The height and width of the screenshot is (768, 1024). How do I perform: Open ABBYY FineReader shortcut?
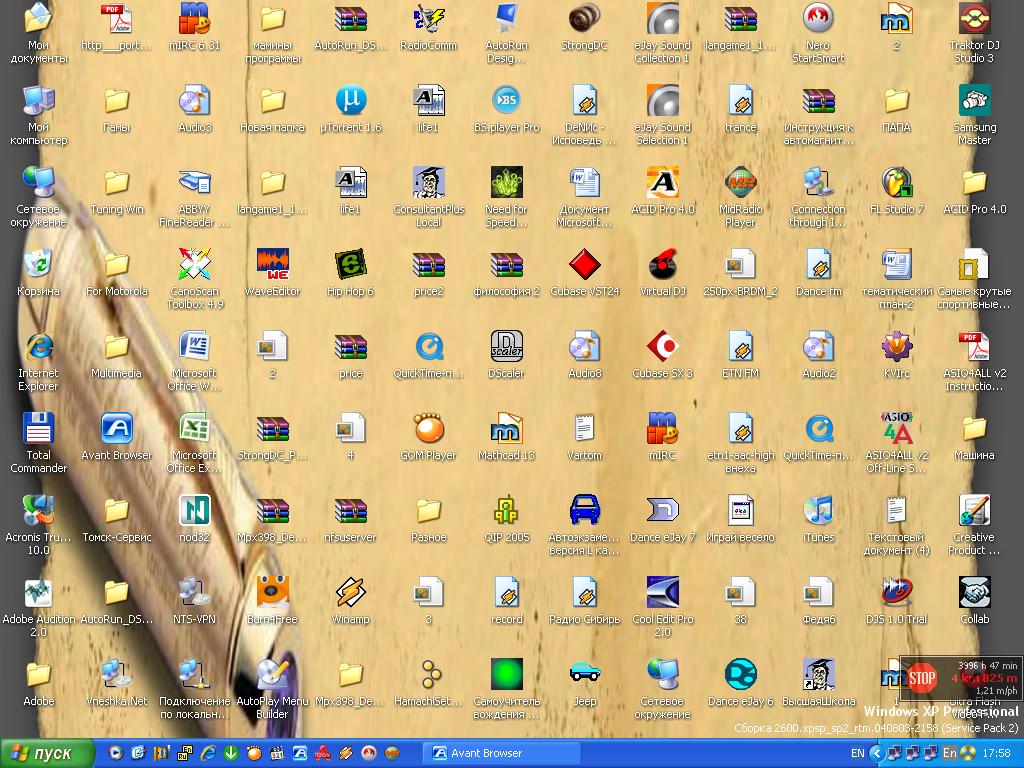point(195,183)
